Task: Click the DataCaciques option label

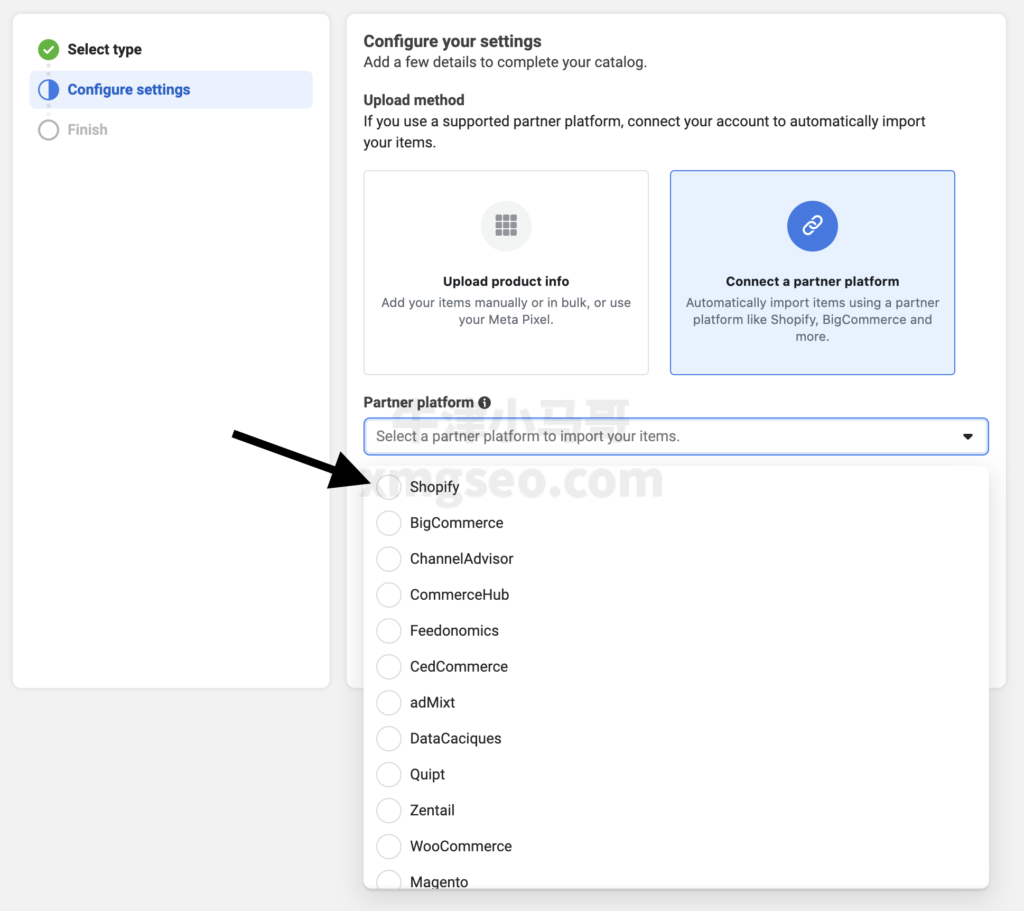Action: pyautogui.click(x=456, y=739)
